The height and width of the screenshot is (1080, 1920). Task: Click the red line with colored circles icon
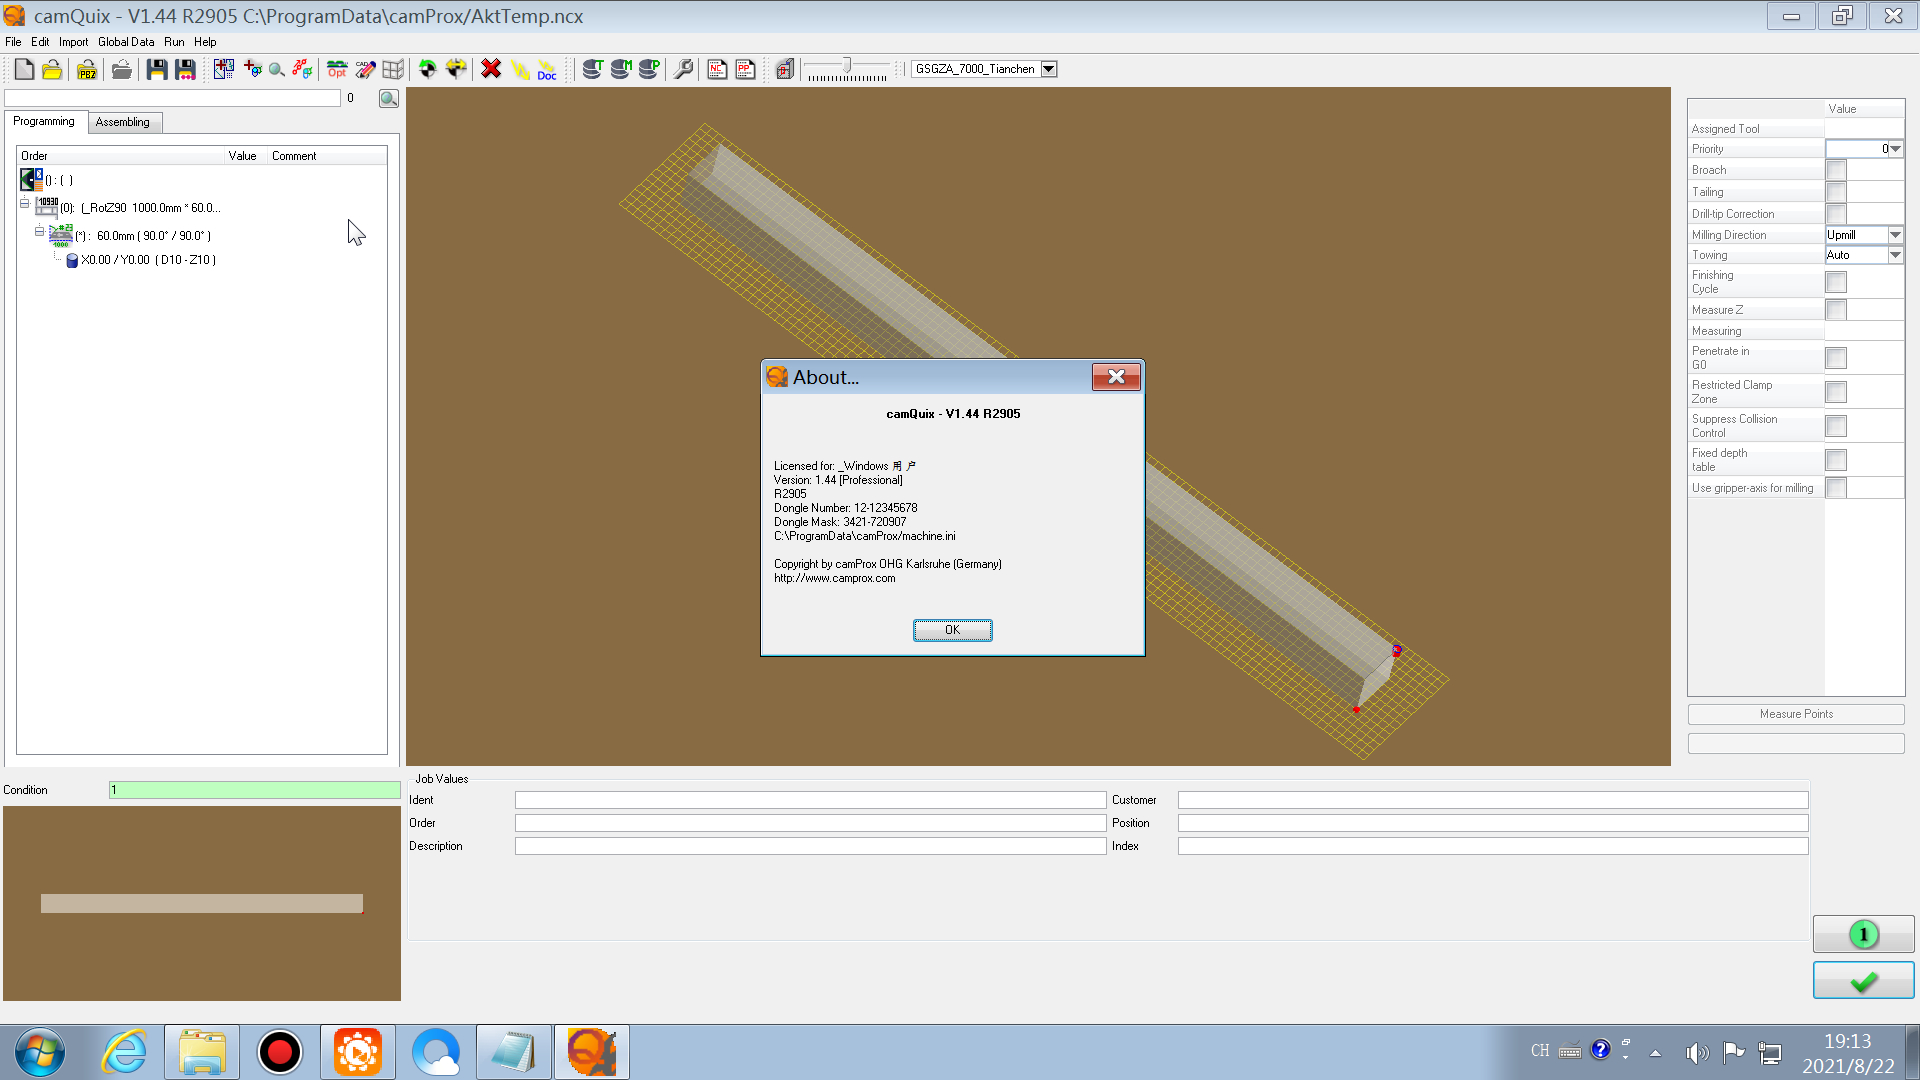tap(302, 69)
